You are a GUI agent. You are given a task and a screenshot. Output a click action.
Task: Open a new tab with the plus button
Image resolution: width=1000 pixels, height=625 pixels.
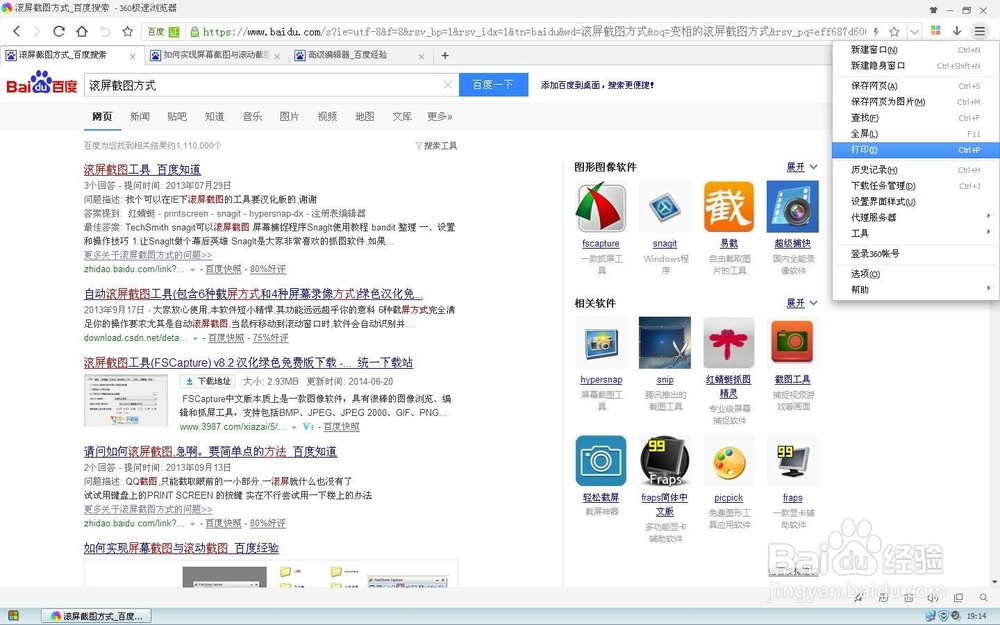(445, 55)
